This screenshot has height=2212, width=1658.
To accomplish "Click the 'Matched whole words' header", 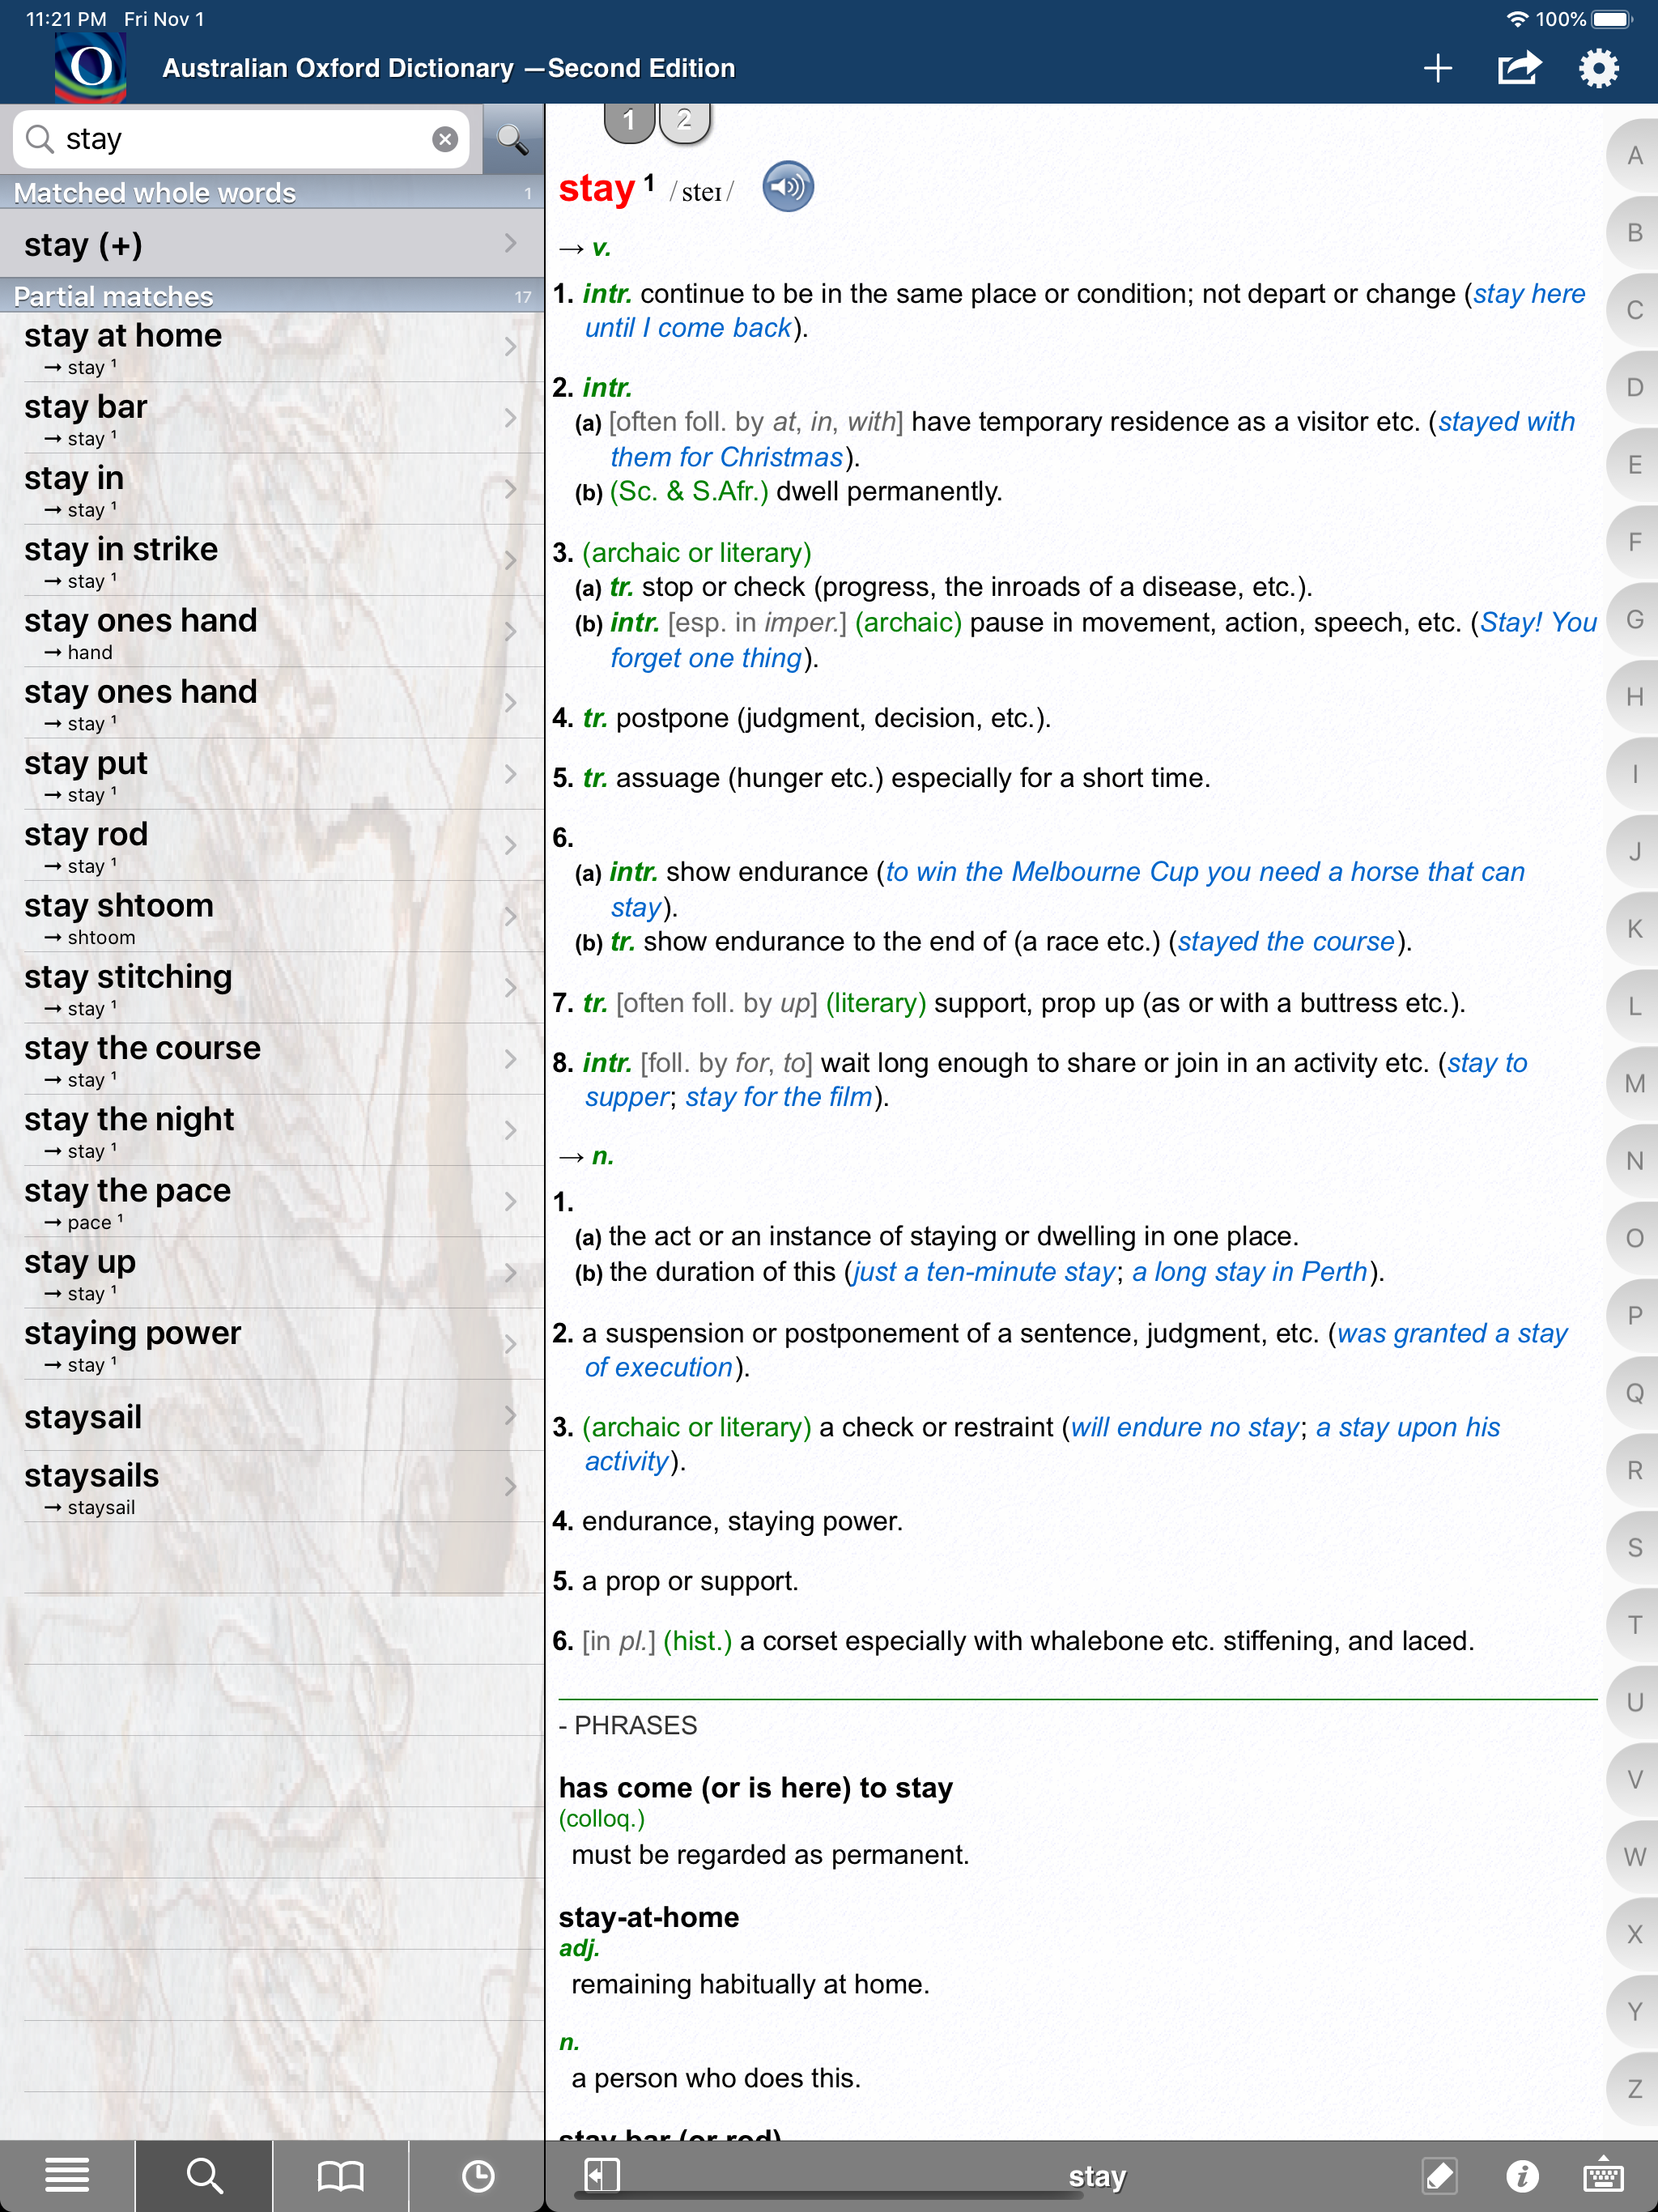I will click(272, 192).
